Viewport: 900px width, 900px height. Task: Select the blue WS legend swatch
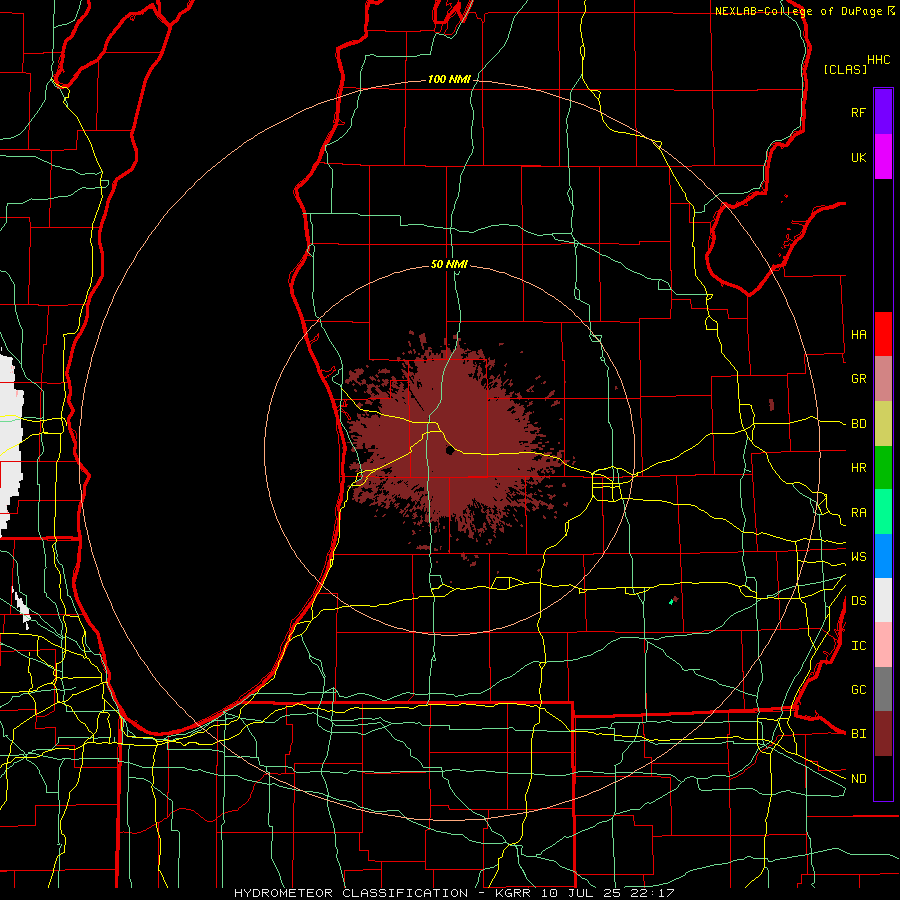tap(883, 556)
